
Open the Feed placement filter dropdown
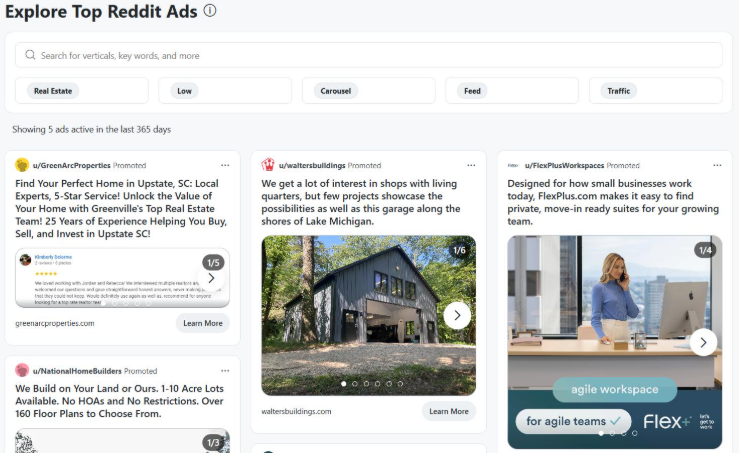coord(512,91)
